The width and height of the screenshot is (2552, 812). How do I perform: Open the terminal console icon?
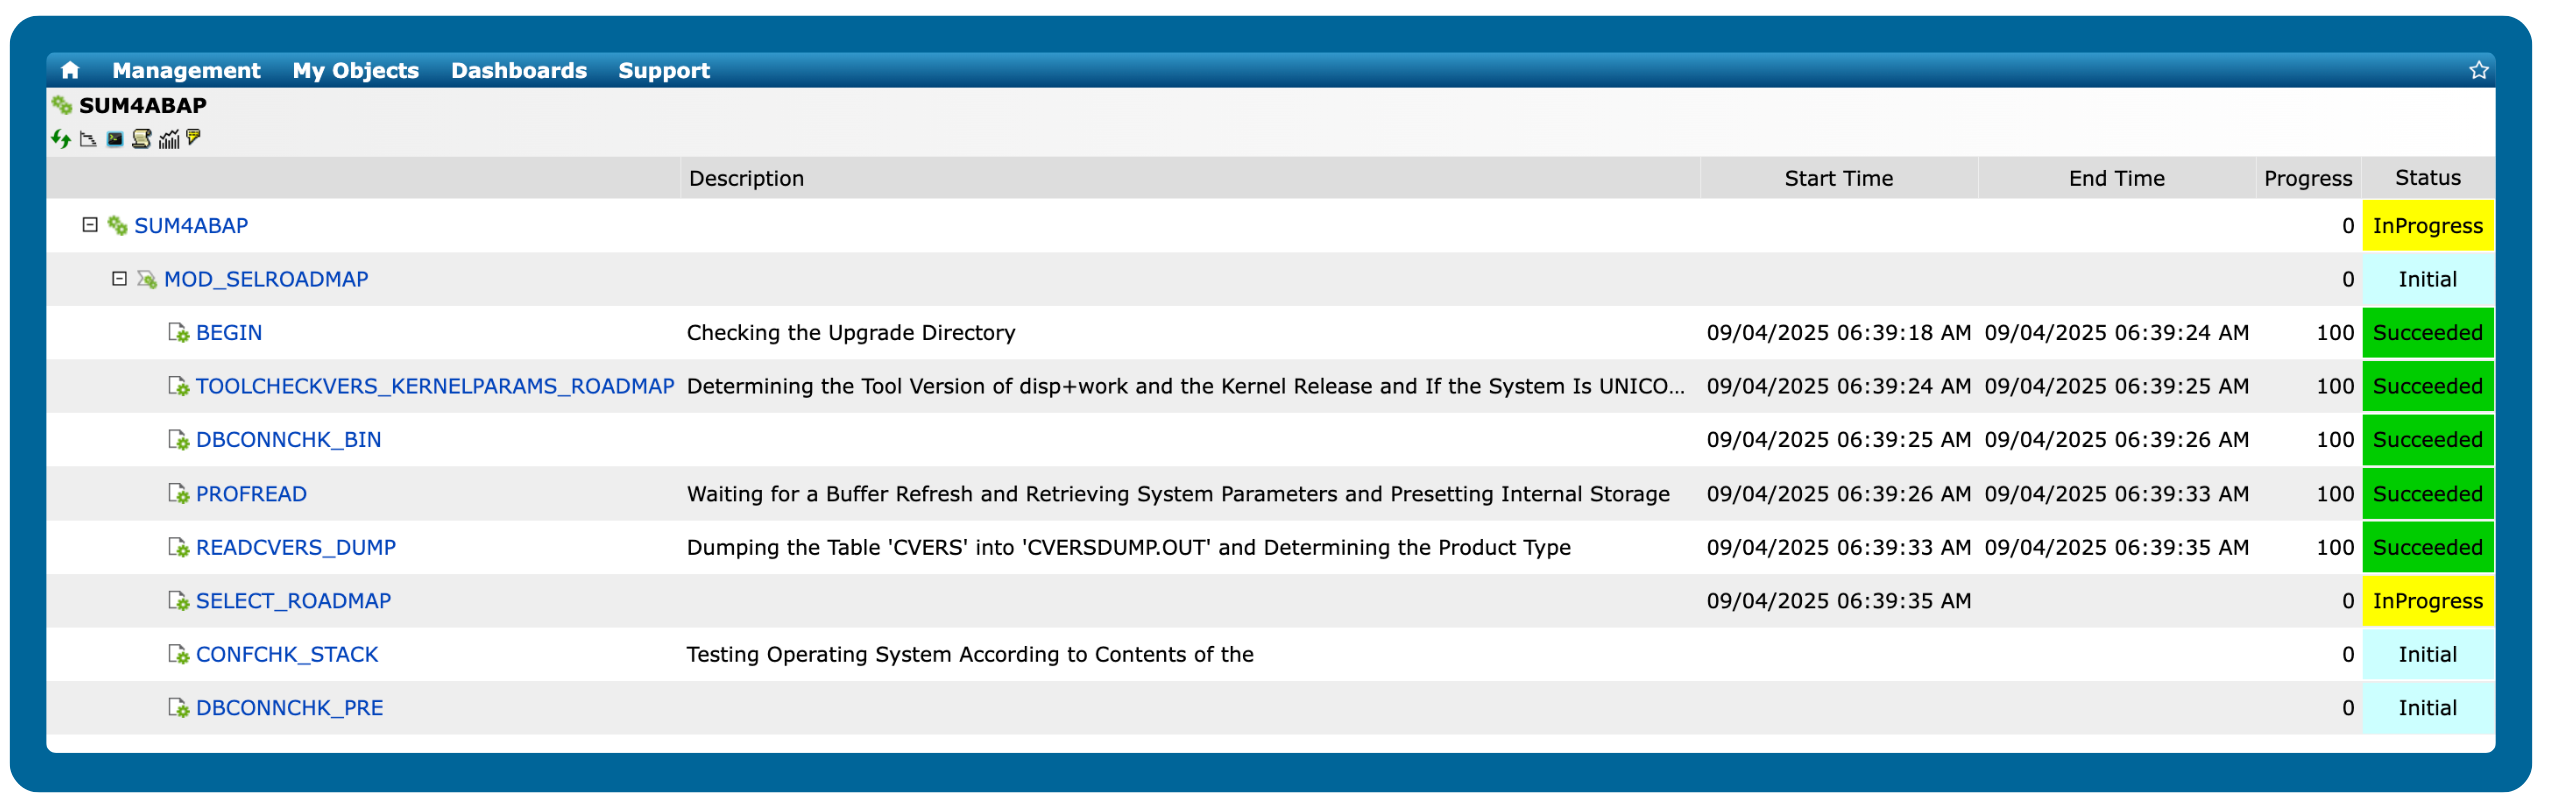pos(115,139)
